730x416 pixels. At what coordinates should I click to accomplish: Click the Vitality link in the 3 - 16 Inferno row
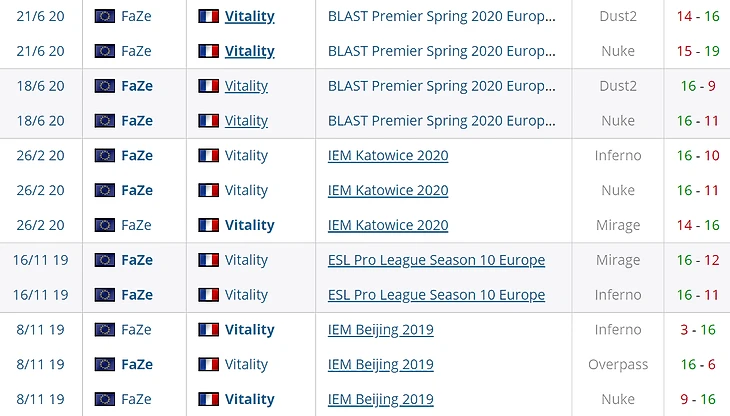[249, 330]
